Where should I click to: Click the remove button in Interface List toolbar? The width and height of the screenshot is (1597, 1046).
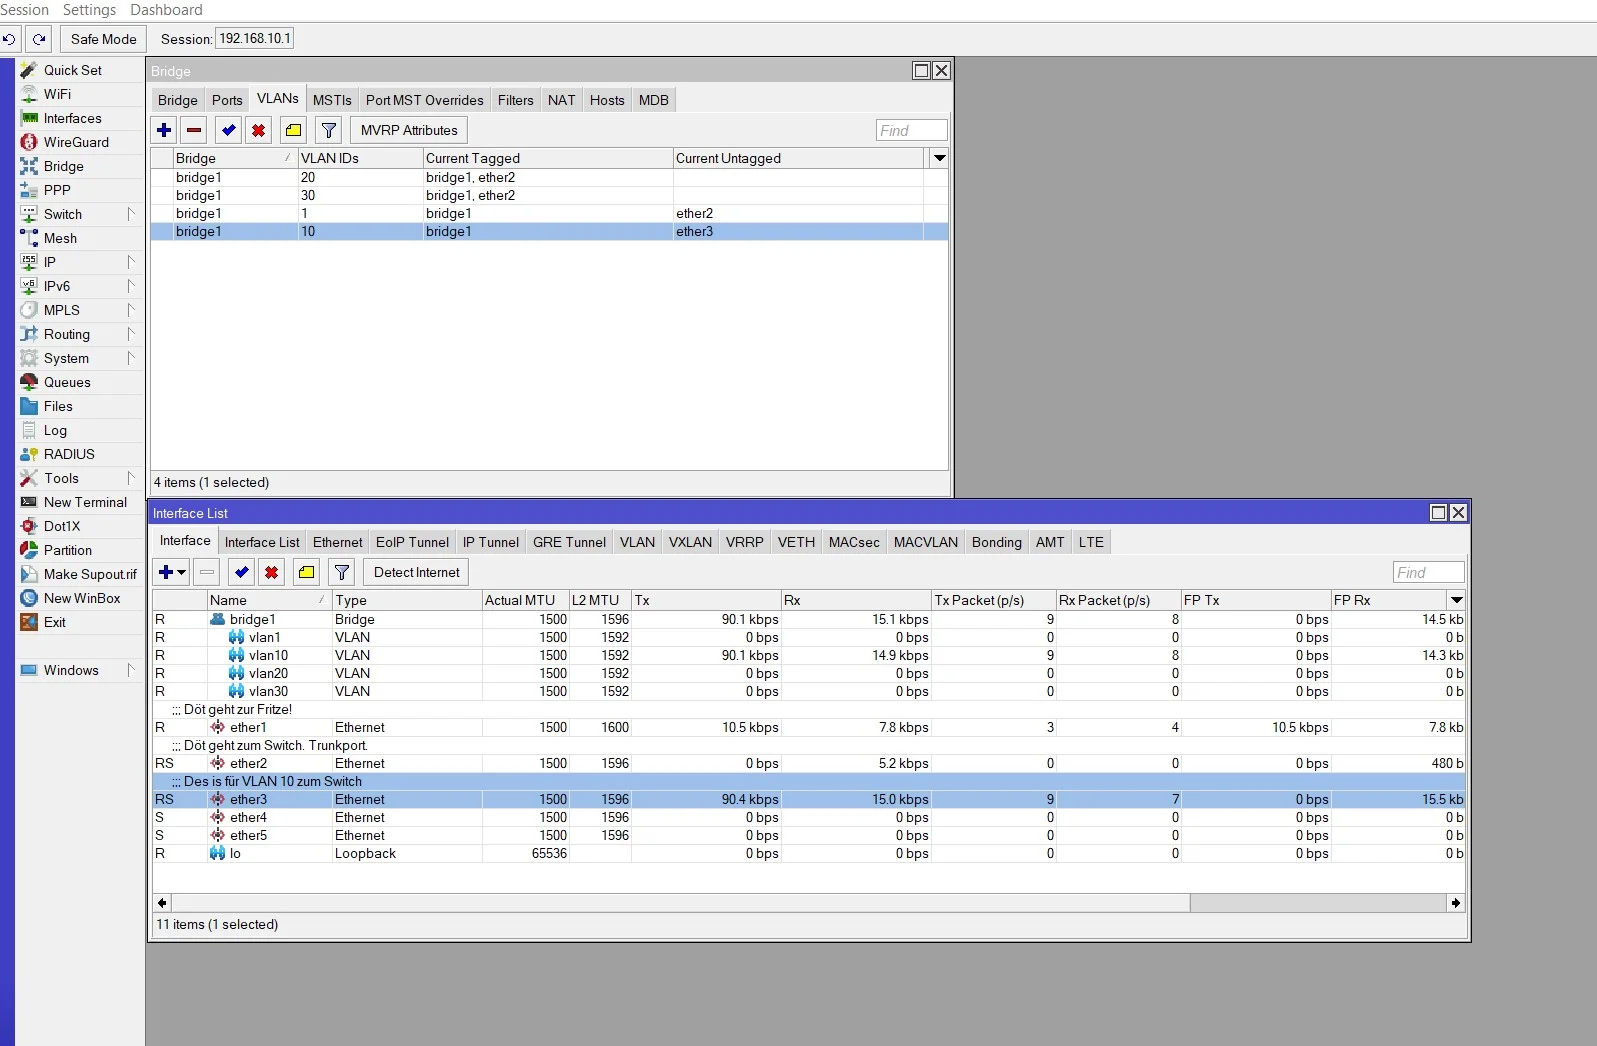pos(207,572)
